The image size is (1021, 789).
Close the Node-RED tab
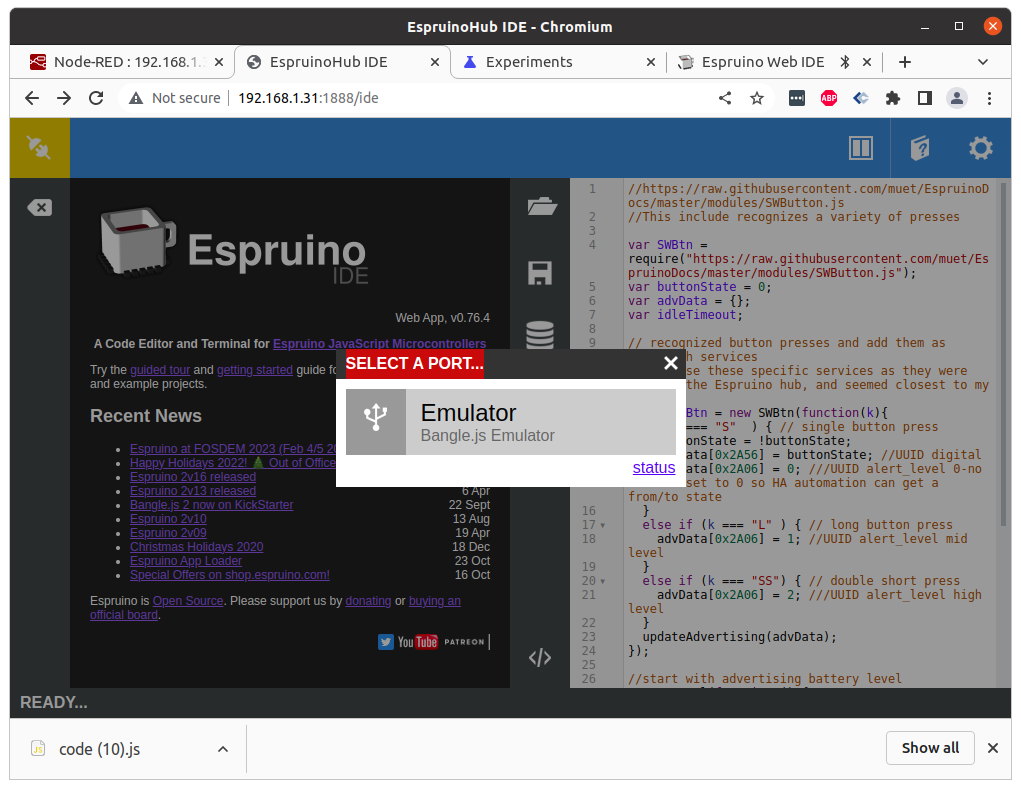pos(219,62)
